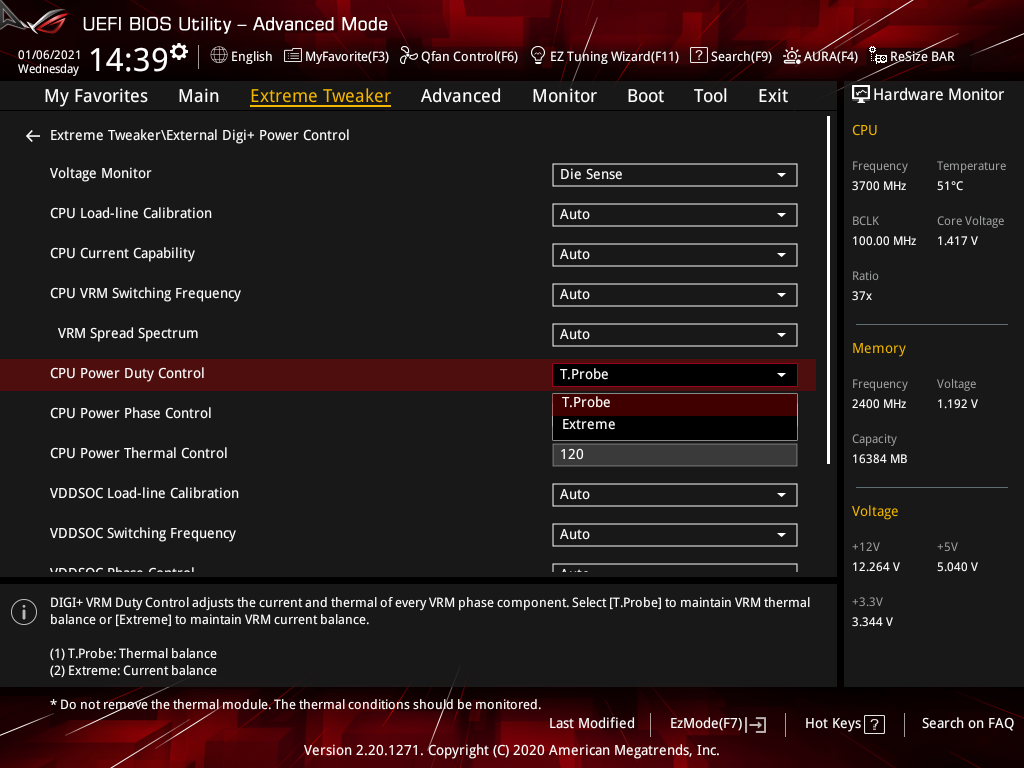1024x768 pixels.
Task: Select the CPU Power Thermal Control label
Action: coord(138,453)
